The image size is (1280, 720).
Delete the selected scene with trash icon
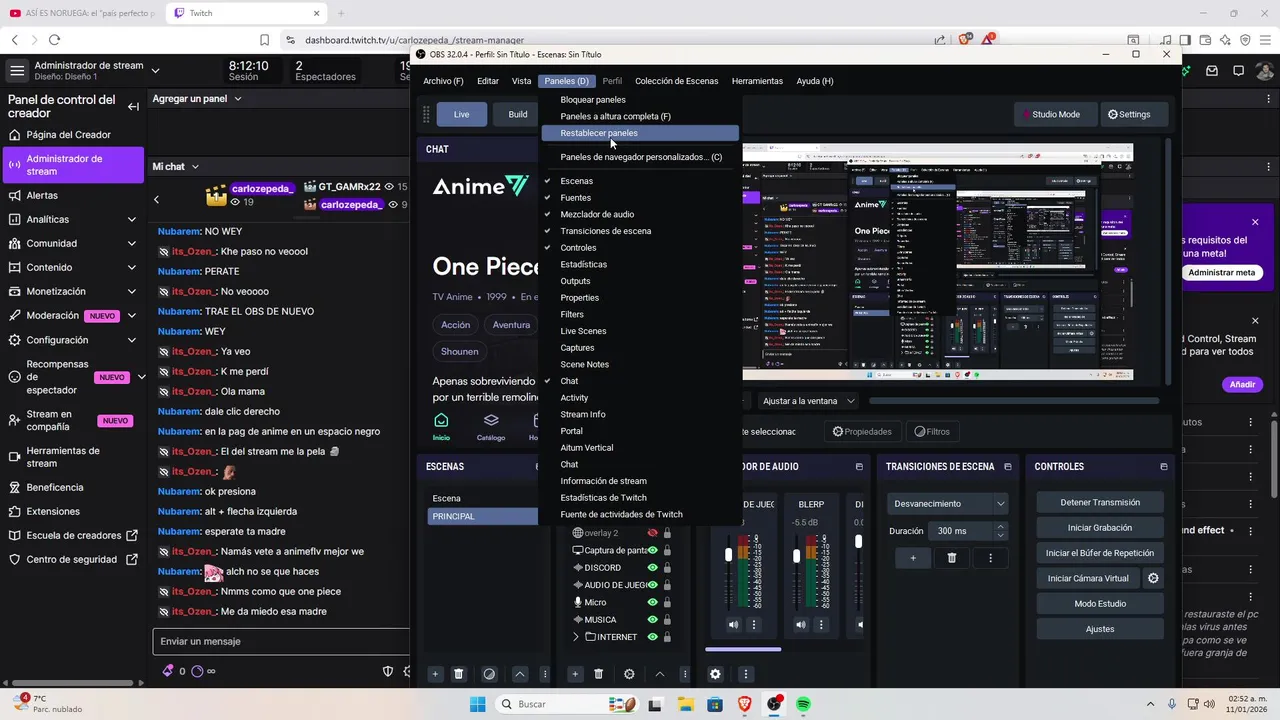(459, 674)
